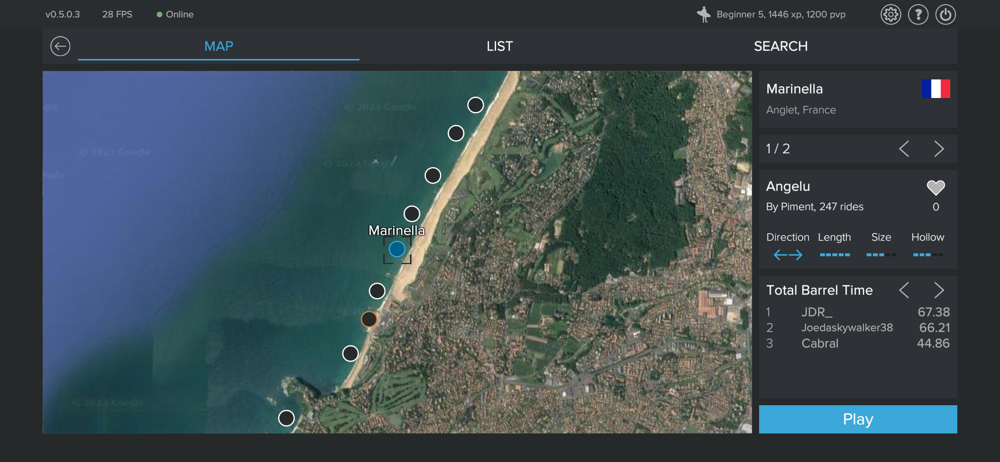Click the Anglet, France location text
This screenshot has height=462, width=1000.
[x=801, y=110]
